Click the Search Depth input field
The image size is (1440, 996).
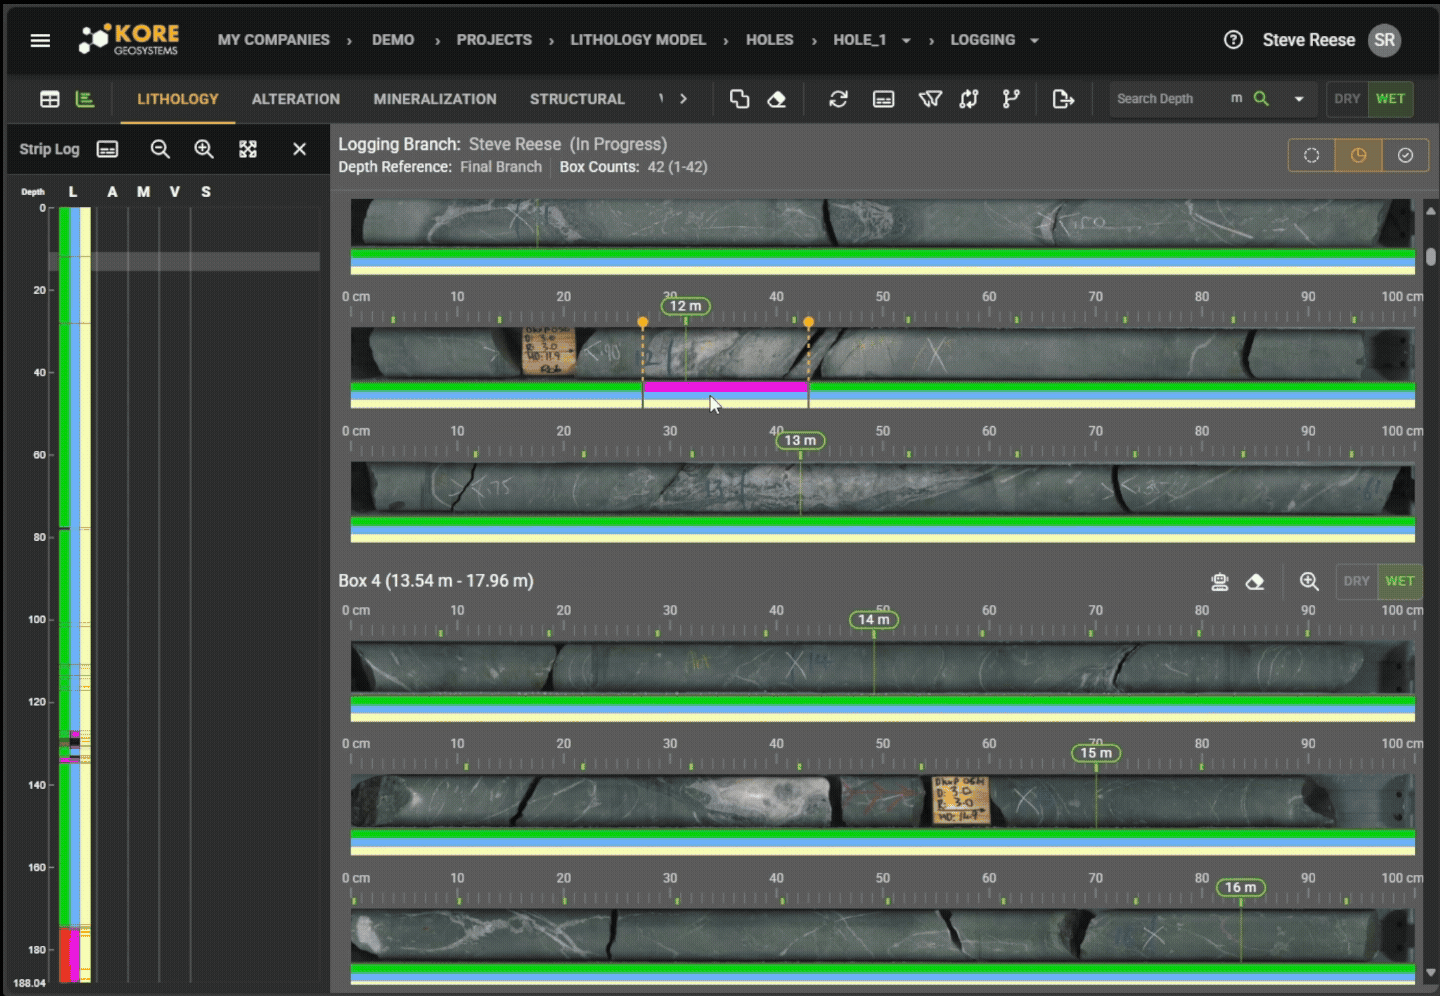tap(1170, 99)
